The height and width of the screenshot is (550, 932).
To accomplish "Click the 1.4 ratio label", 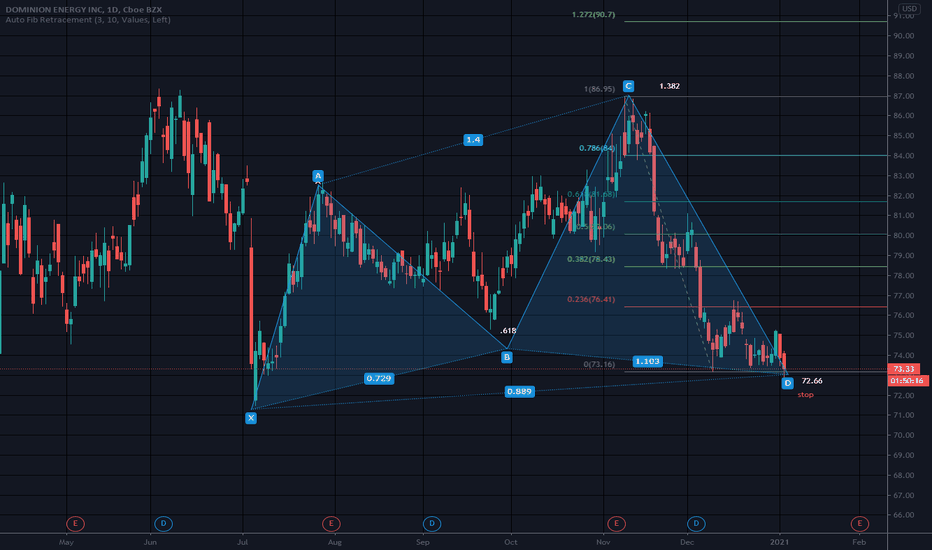I will [473, 140].
